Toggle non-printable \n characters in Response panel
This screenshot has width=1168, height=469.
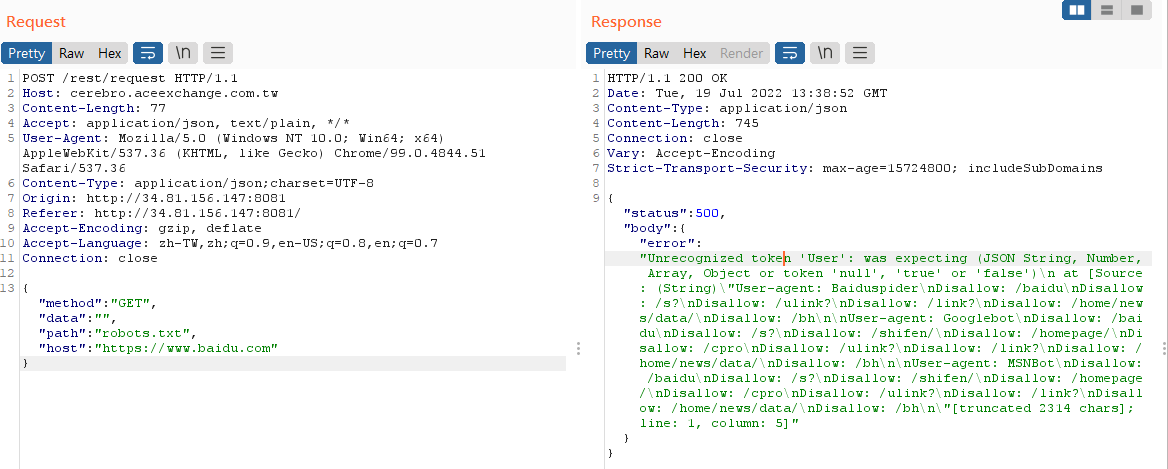pos(825,53)
